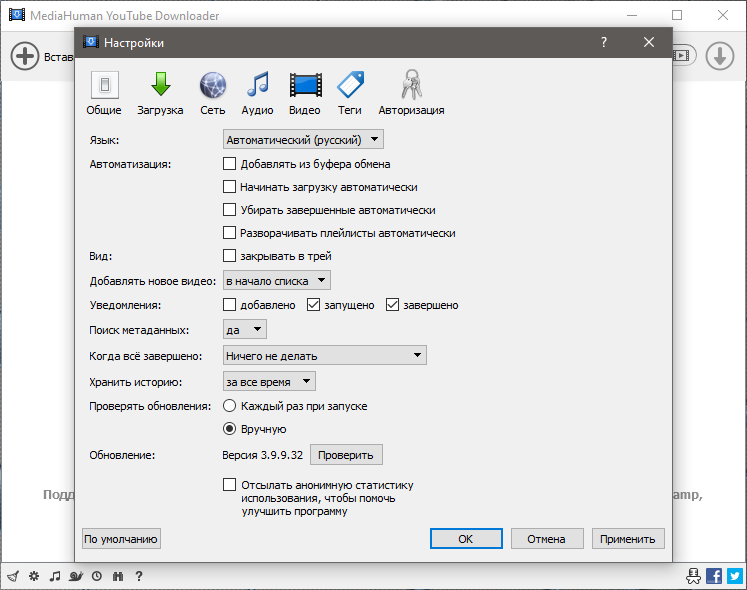This screenshot has width=747, height=590.
Task: Enable Добавлять из буфера обмена checkbox
Action: pyautogui.click(x=230, y=164)
